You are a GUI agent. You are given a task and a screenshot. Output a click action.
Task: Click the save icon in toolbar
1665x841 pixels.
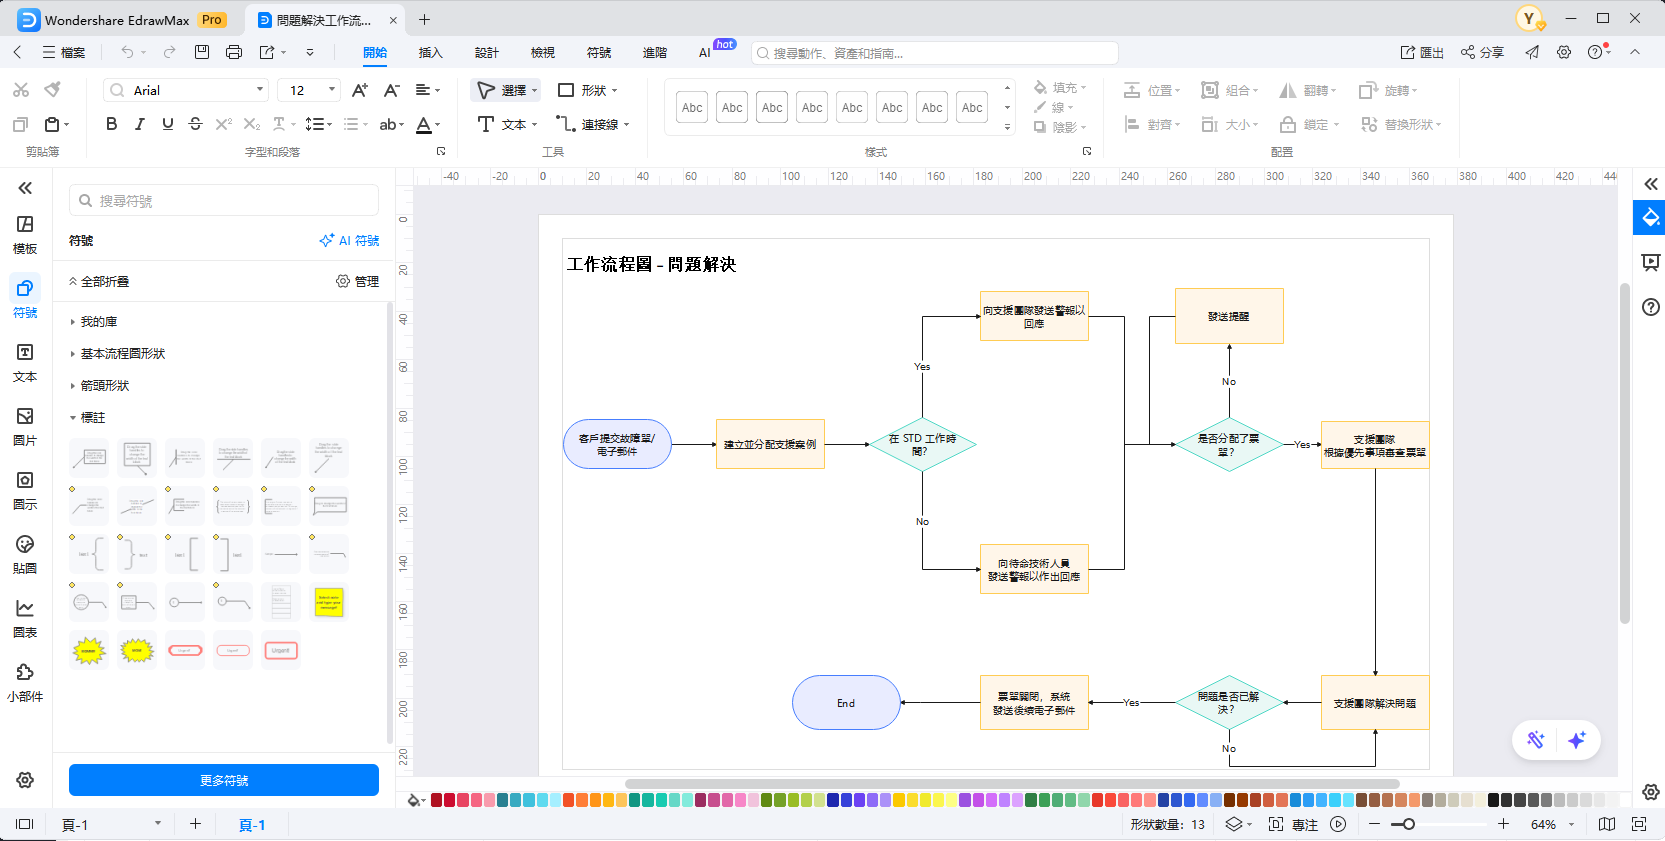202,52
